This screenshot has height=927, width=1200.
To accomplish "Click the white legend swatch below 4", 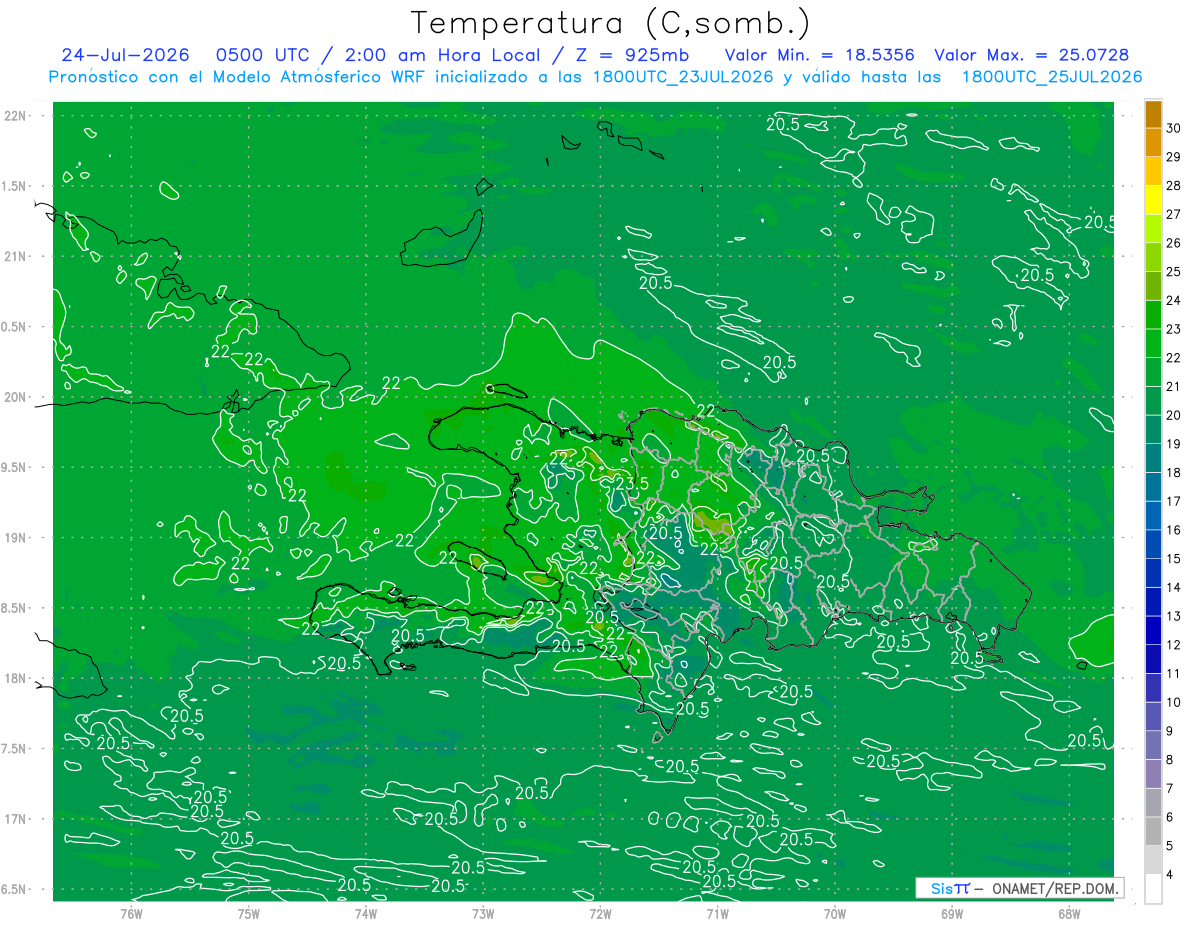I will [x=1153, y=889].
